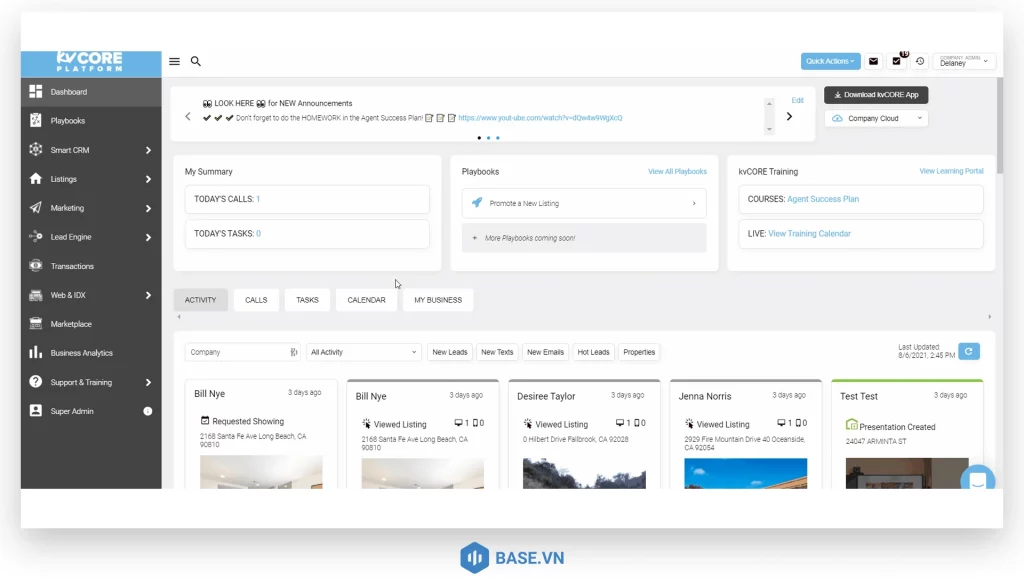The height and width of the screenshot is (587, 1024).
Task: Open the All Activity dropdown
Action: (364, 352)
